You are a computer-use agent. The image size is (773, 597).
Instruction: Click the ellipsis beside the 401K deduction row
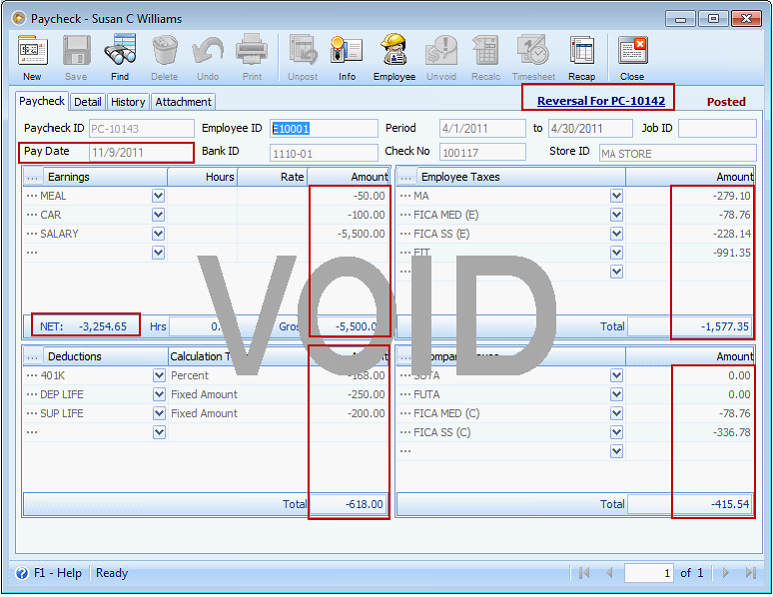coord(32,375)
